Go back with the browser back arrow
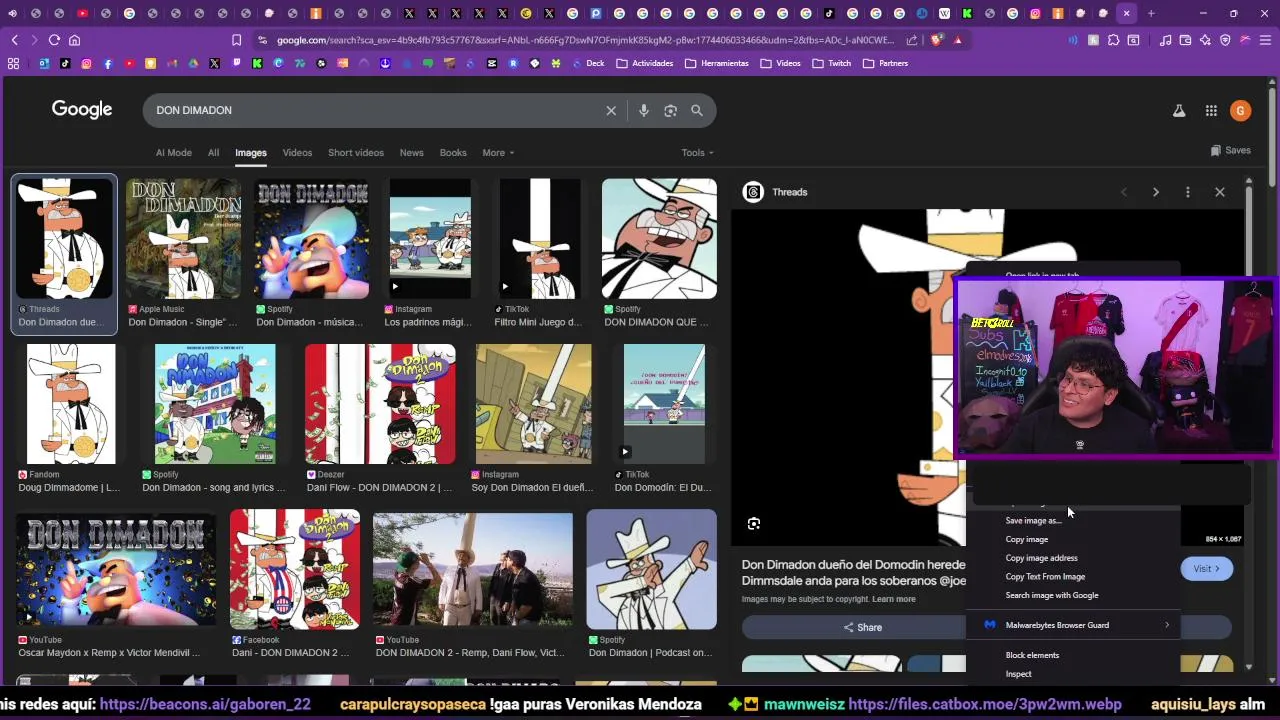1280x720 pixels. tap(15, 40)
